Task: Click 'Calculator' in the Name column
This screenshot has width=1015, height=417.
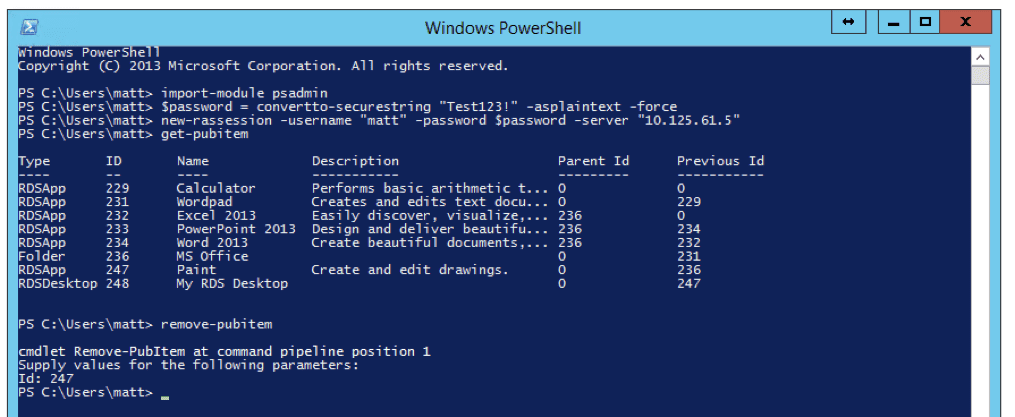Action: [x=216, y=188]
